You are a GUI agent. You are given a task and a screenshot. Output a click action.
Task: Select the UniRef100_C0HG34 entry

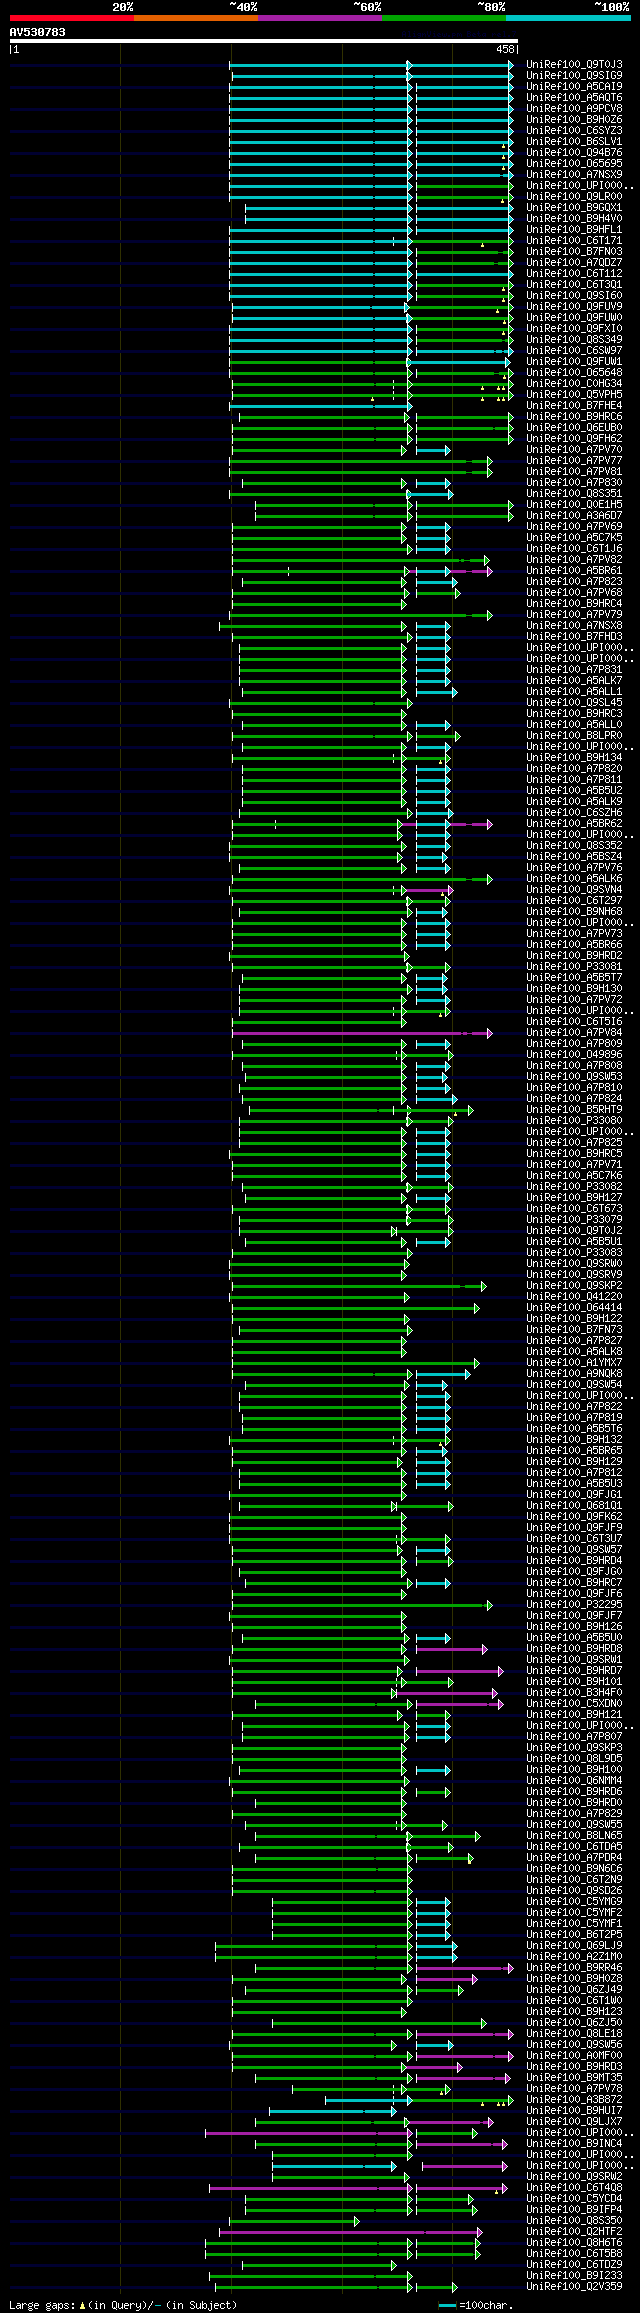(x=574, y=383)
